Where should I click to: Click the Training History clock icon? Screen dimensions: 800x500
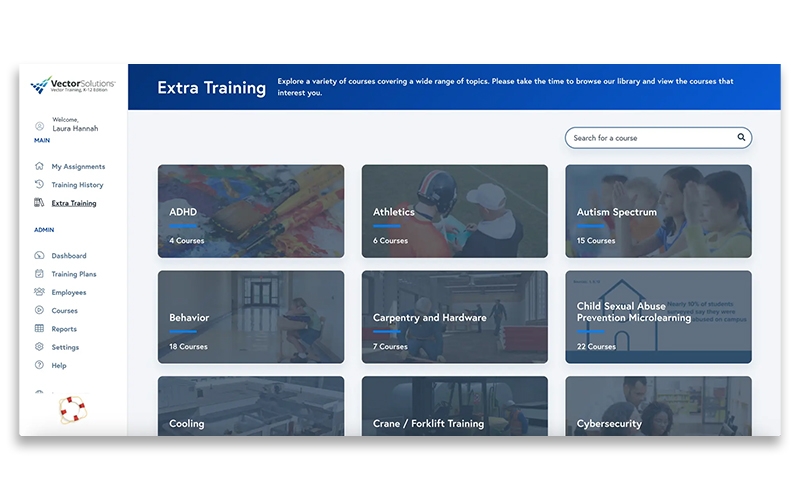[x=39, y=184]
